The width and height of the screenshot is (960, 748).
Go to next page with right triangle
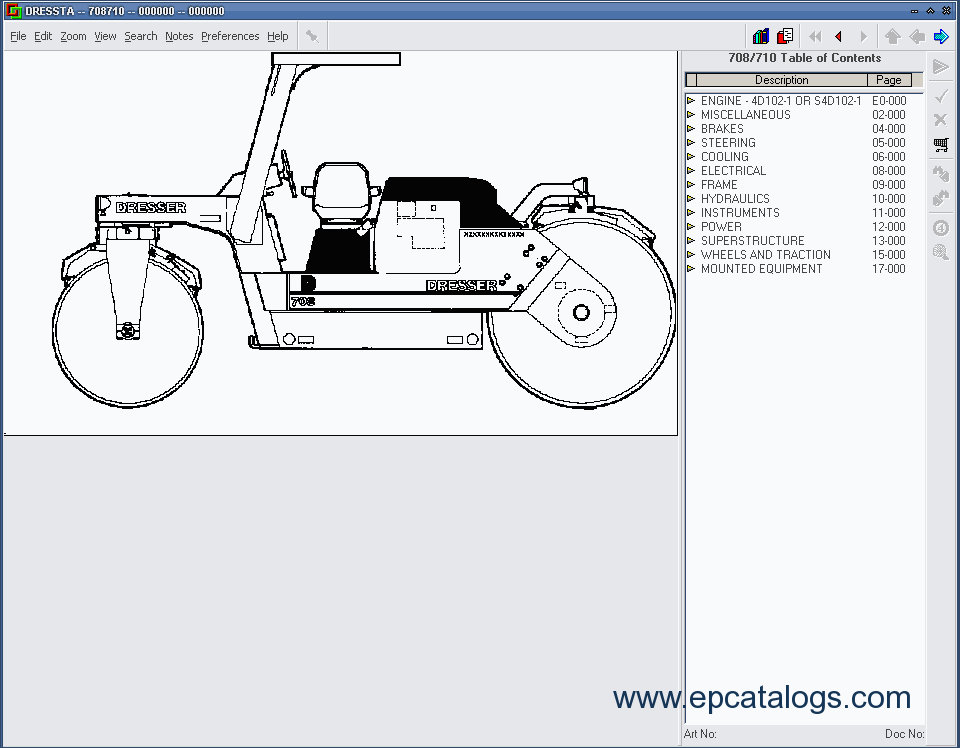coord(863,37)
